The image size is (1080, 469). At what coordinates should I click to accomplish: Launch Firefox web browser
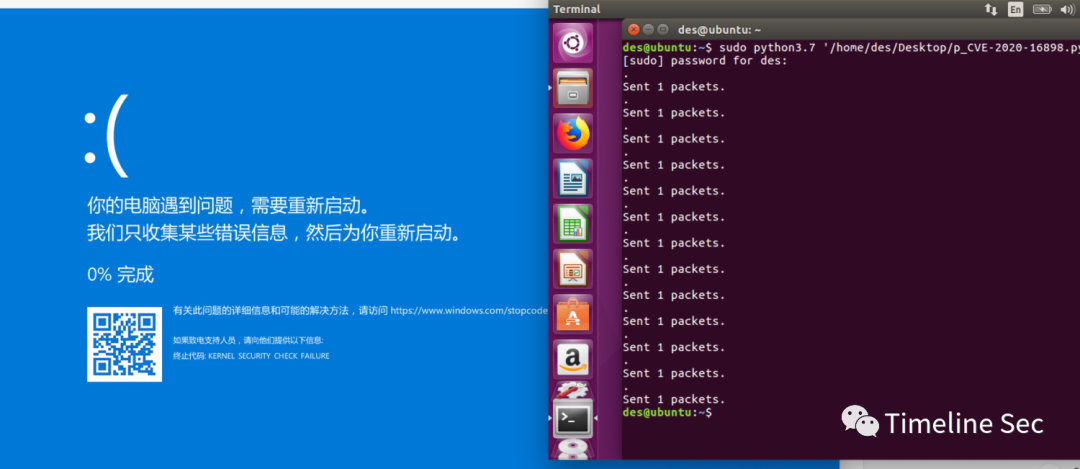pyautogui.click(x=573, y=134)
